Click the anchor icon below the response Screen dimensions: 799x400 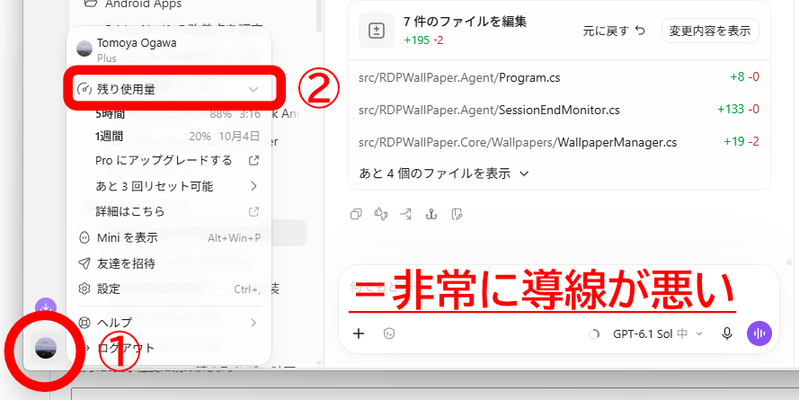[x=432, y=215]
